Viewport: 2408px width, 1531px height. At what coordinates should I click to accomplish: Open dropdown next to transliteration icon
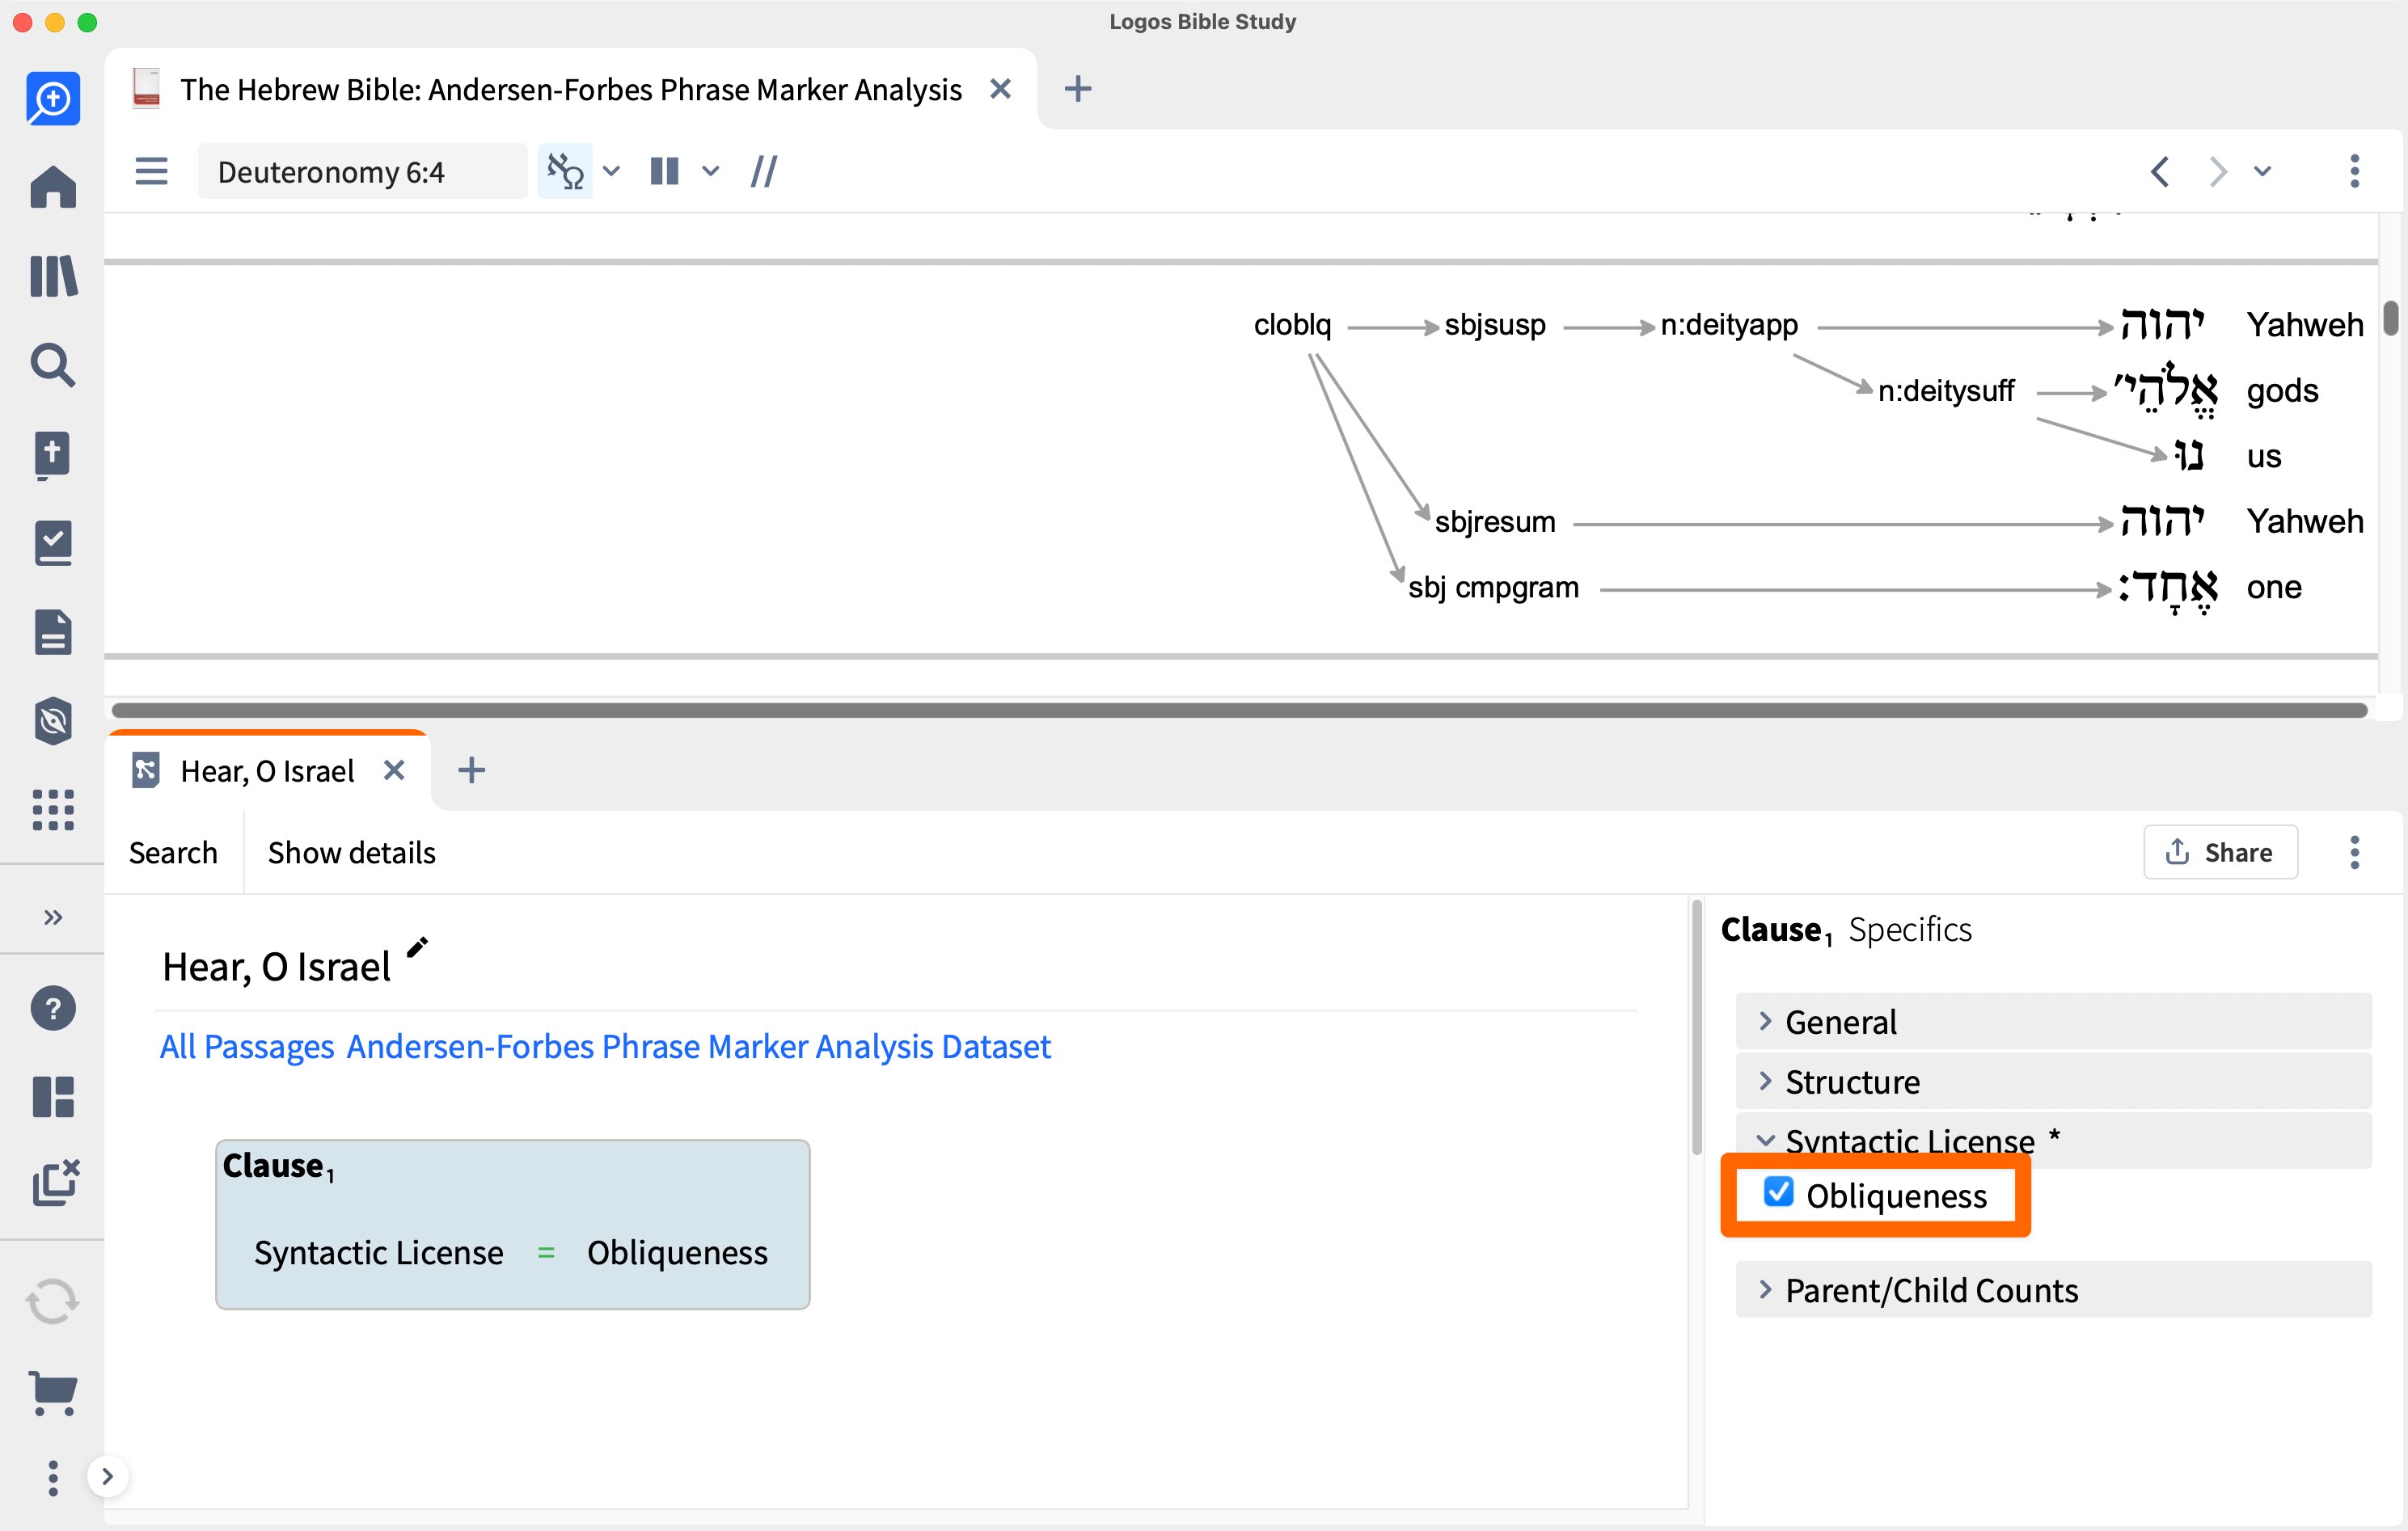pos(612,171)
